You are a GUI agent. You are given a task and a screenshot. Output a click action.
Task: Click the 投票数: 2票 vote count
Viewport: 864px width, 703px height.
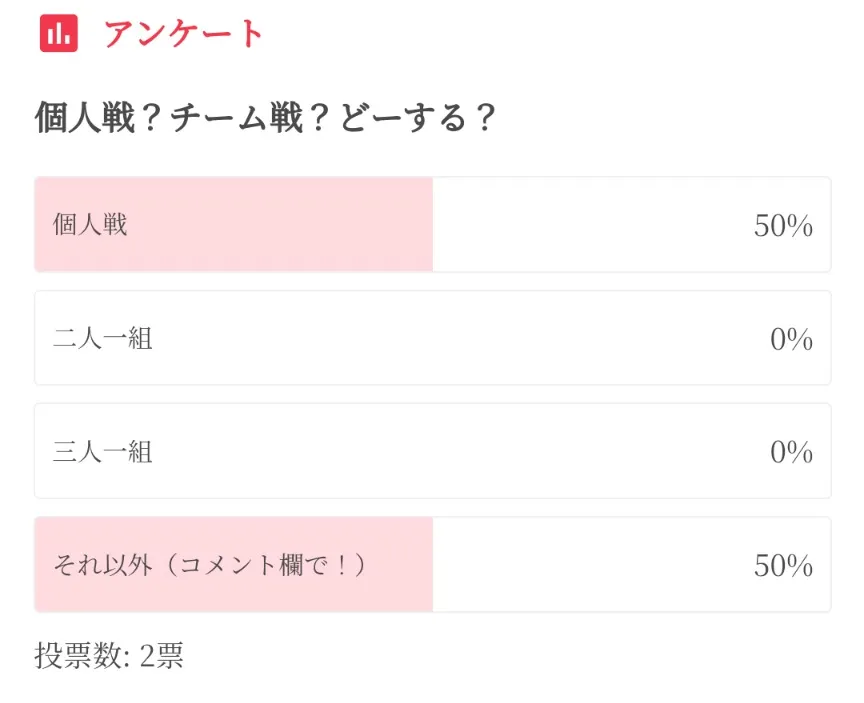tap(109, 656)
